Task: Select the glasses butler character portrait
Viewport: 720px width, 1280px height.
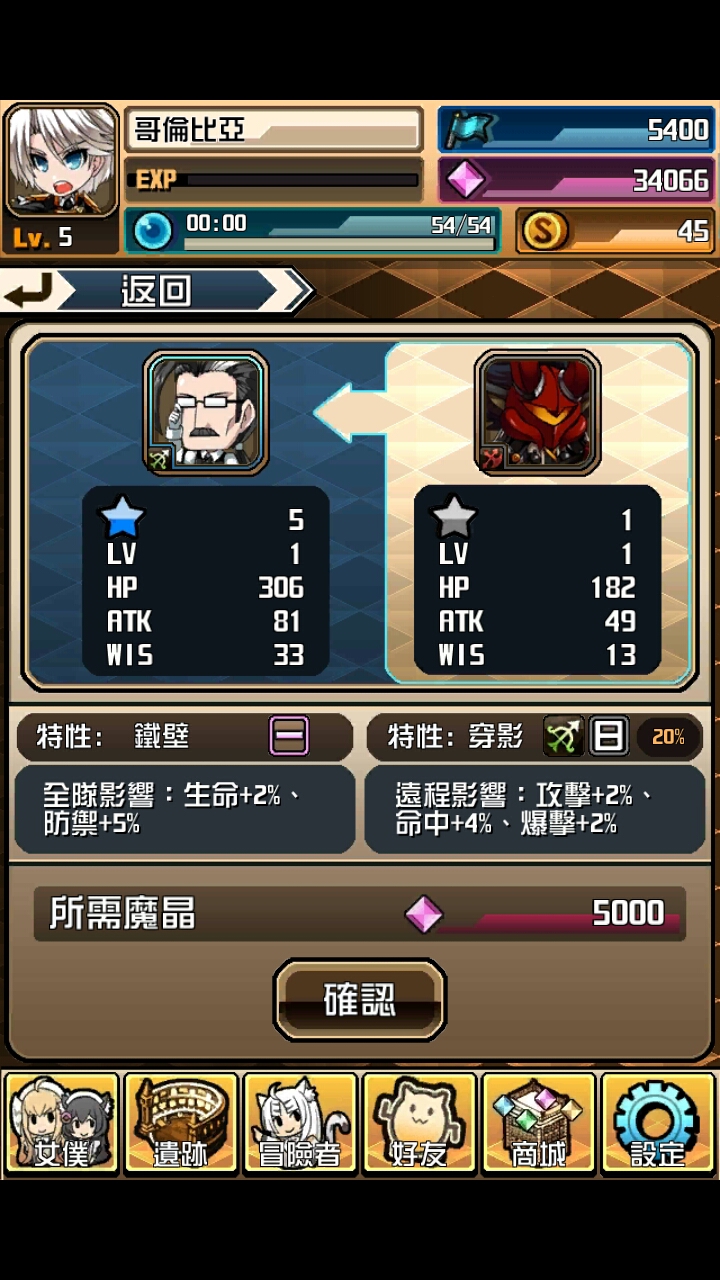Action: [206, 412]
